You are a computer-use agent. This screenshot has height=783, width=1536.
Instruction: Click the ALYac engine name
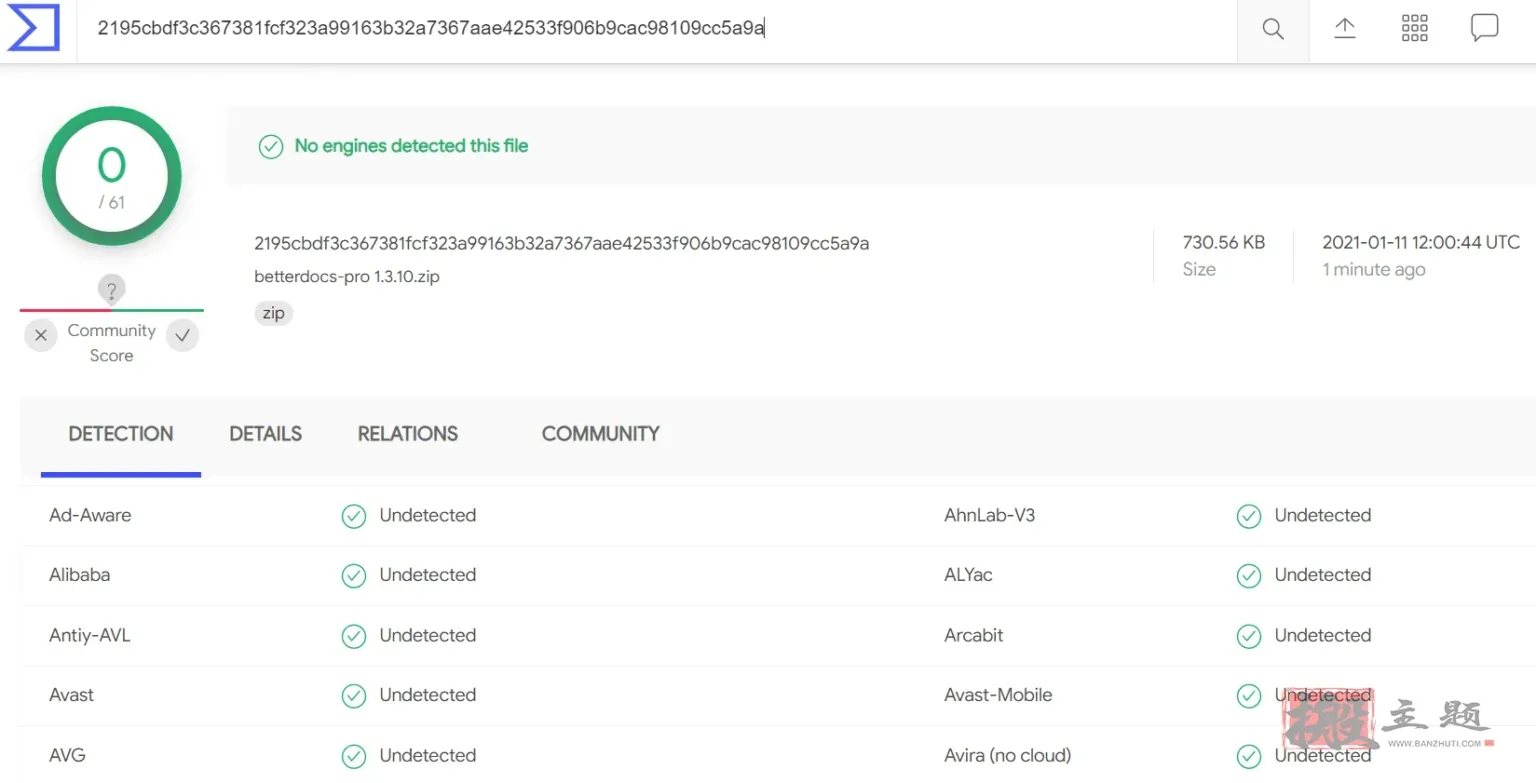point(969,575)
